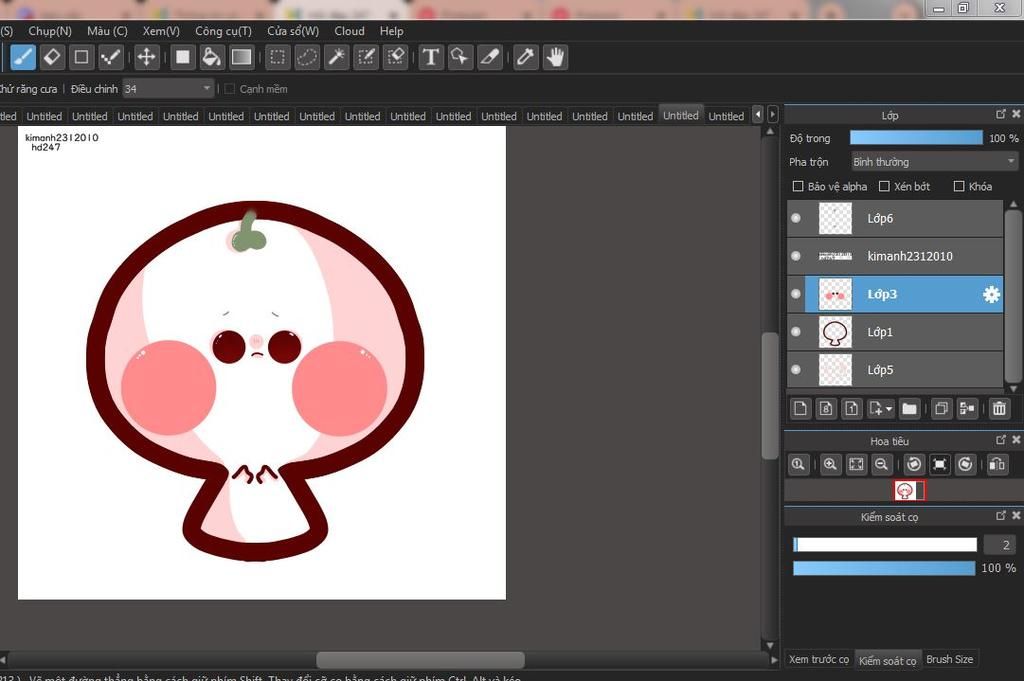Check the Xén bớt option

pyautogui.click(x=884, y=187)
